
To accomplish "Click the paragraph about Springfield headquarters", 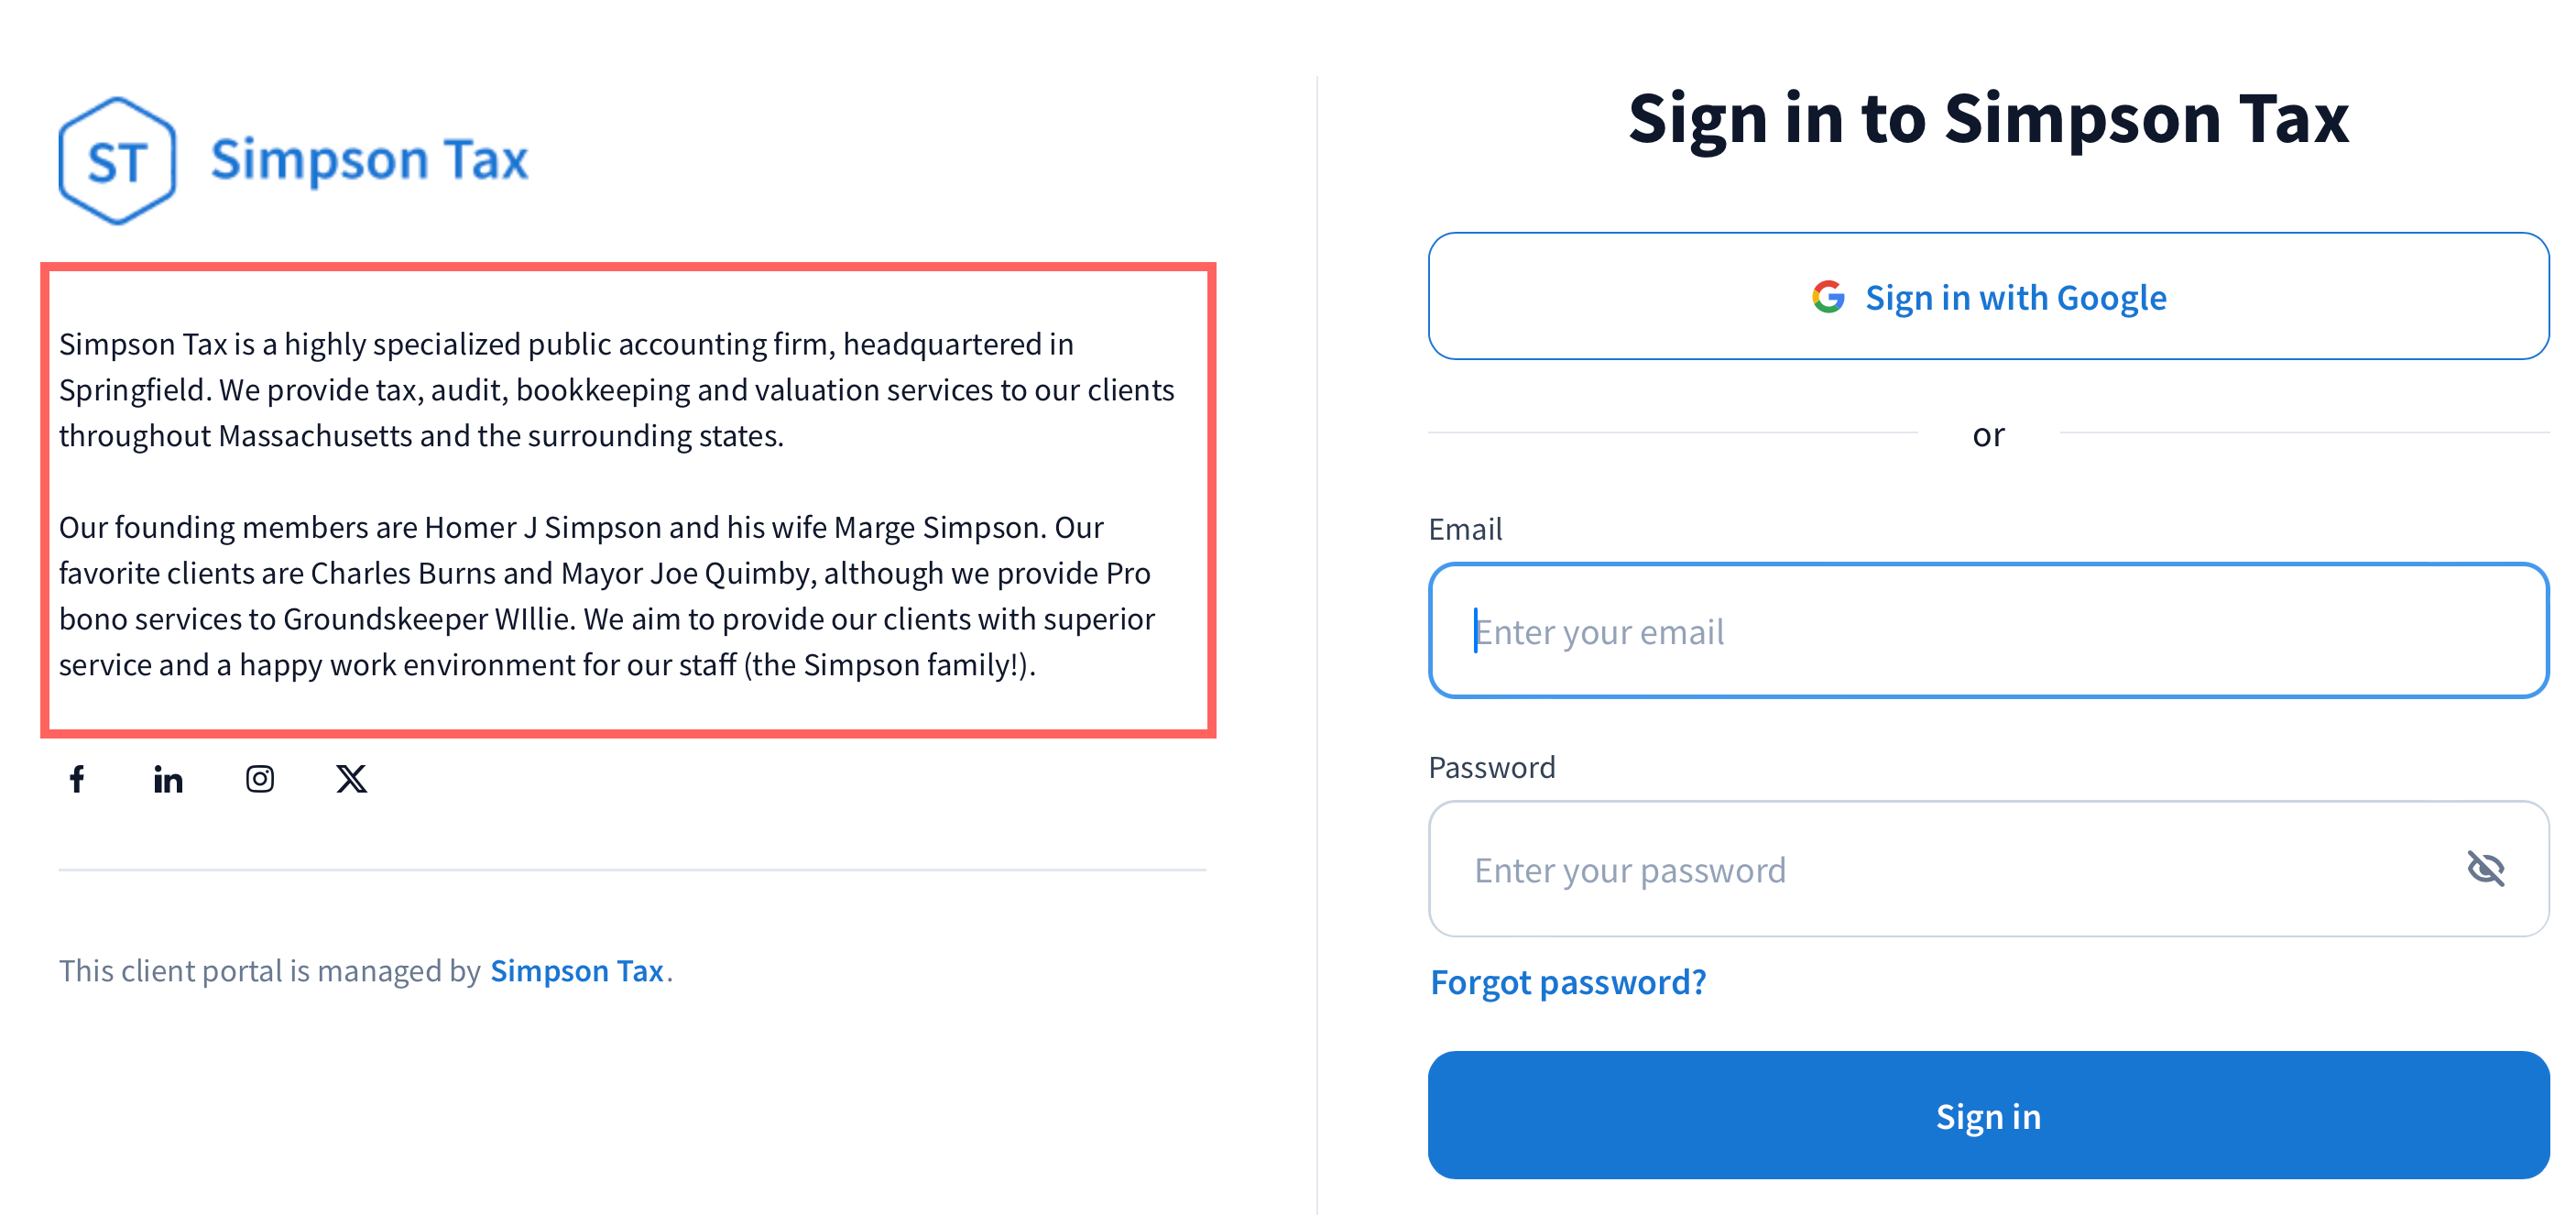I will pos(616,390).
